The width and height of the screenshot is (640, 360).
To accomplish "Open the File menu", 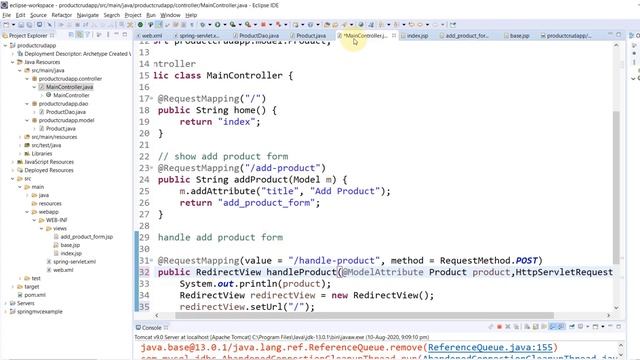I will click(7, 15).
